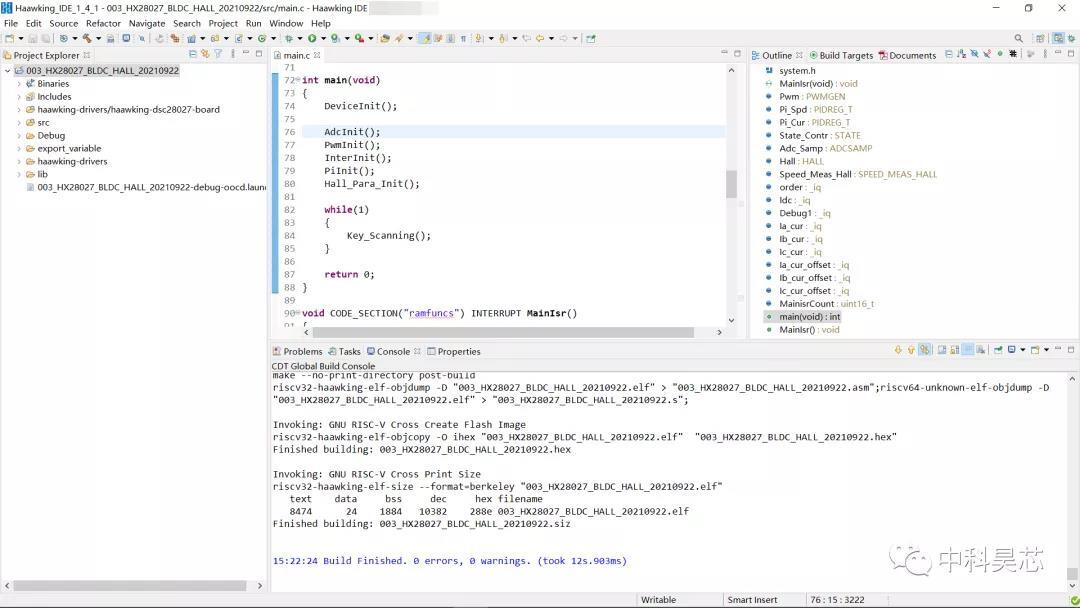1080x608 pixels.
Task: Toggle Link with Editor in Project Explorer
Action: (205, 54)
